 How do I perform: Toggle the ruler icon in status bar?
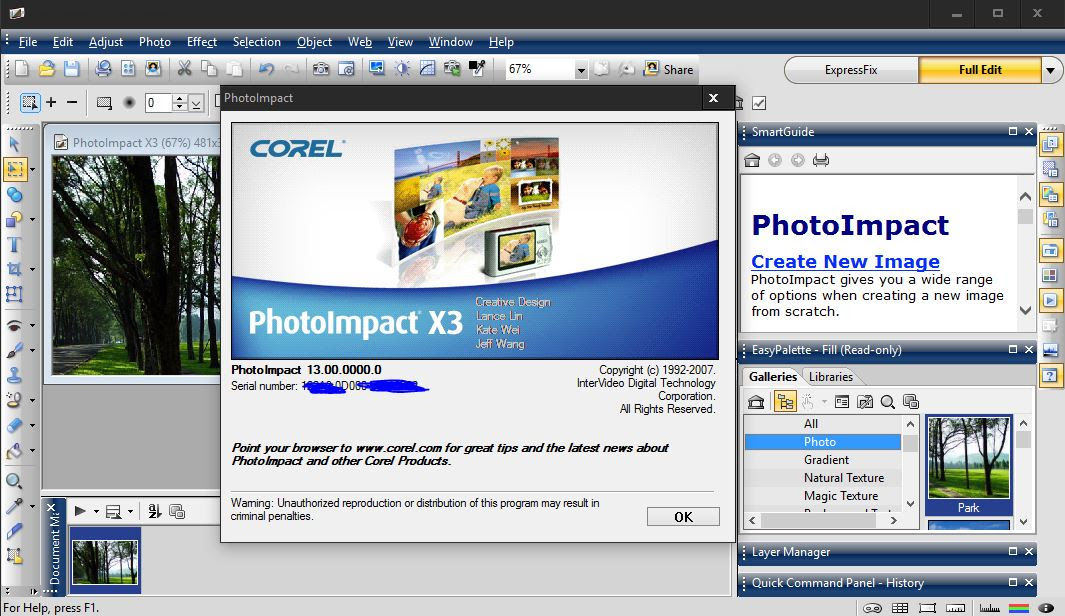pos(956,608)
